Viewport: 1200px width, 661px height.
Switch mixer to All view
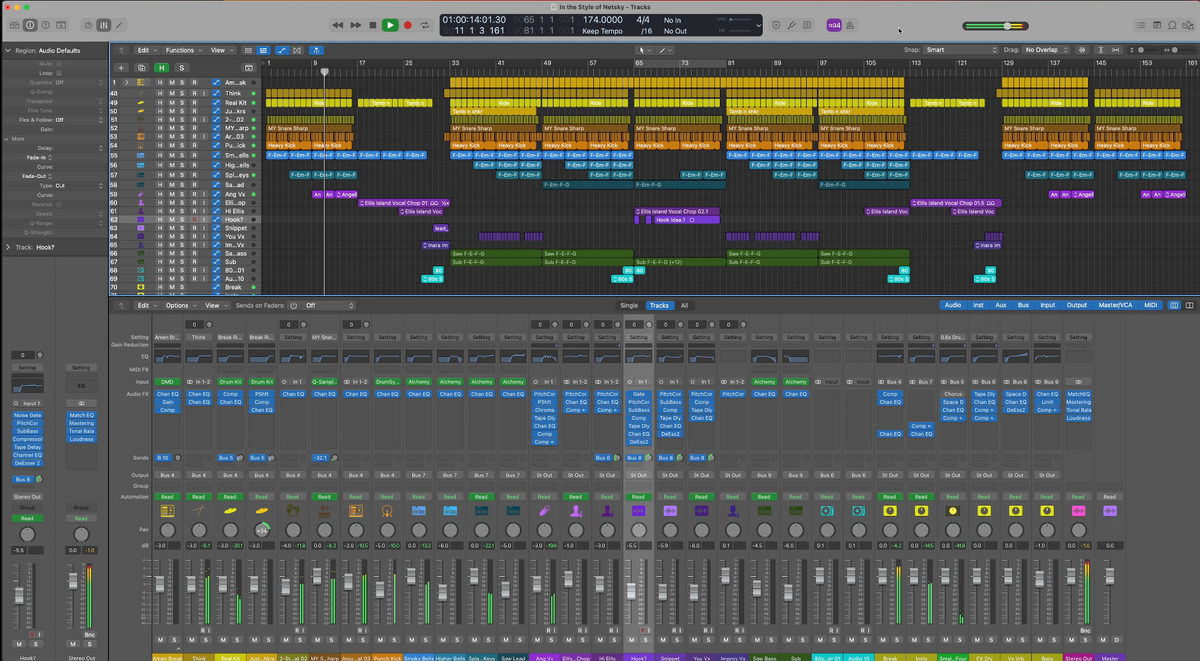tap(684, 305)
